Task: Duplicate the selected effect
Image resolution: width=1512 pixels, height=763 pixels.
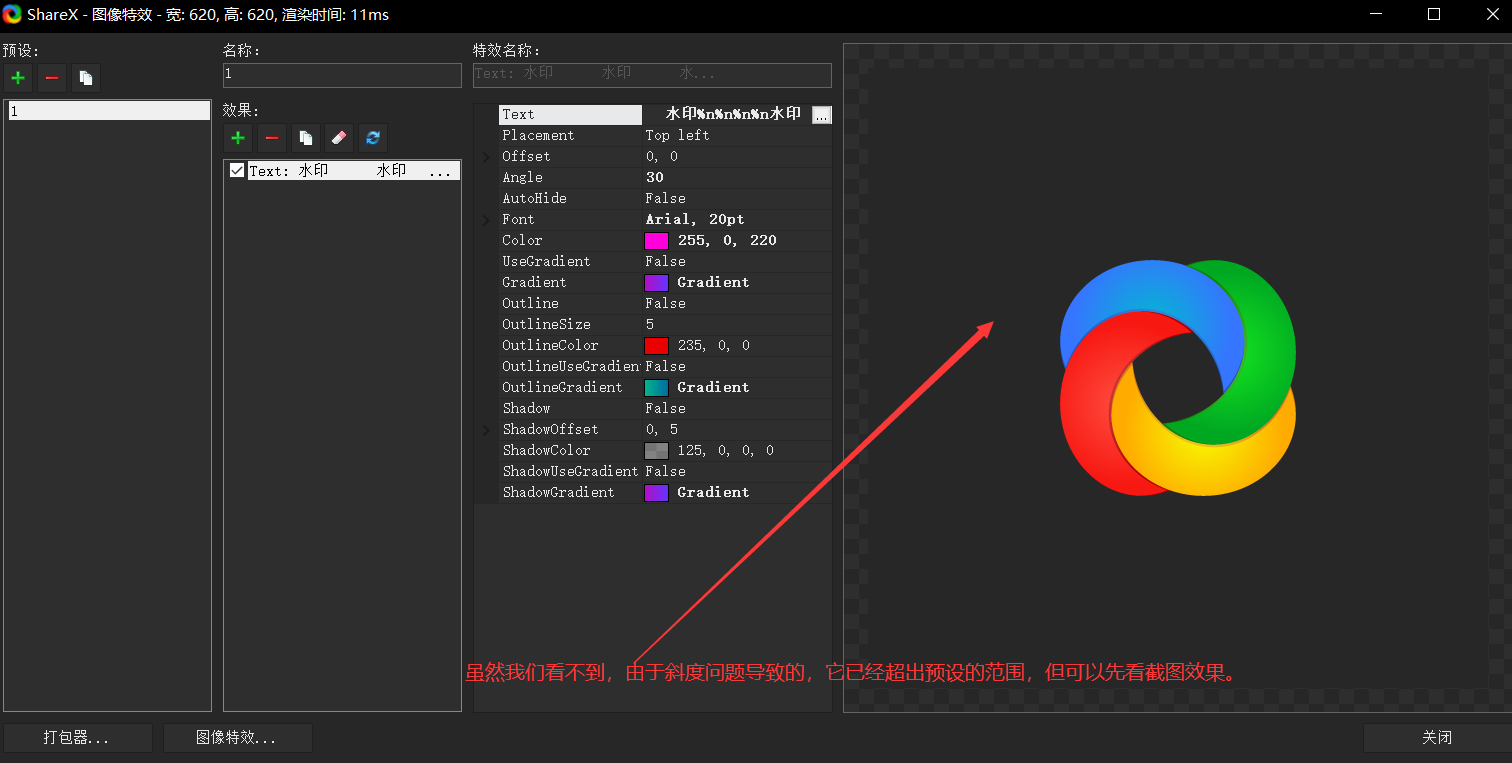Action: [x=306, y=138]
